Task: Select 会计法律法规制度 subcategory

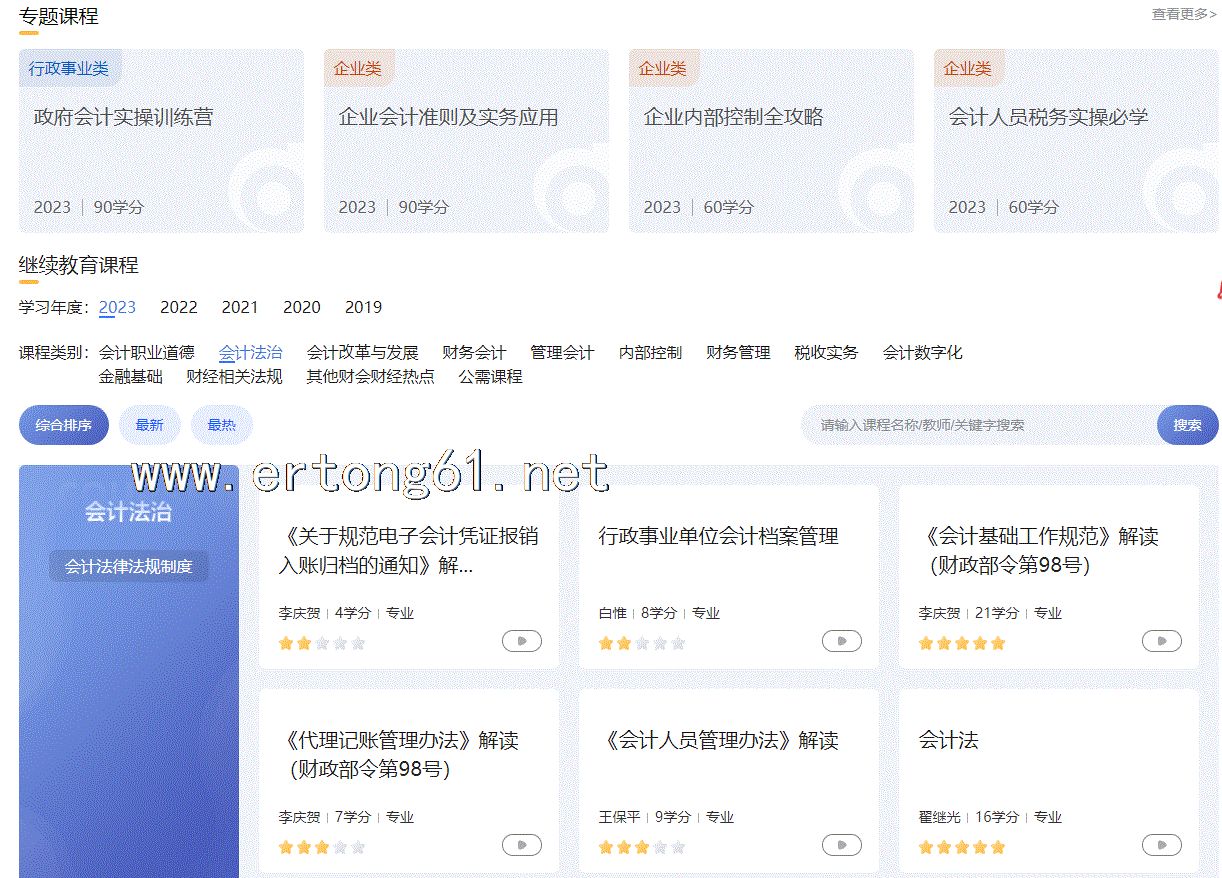Action: (x=129, y=566)
